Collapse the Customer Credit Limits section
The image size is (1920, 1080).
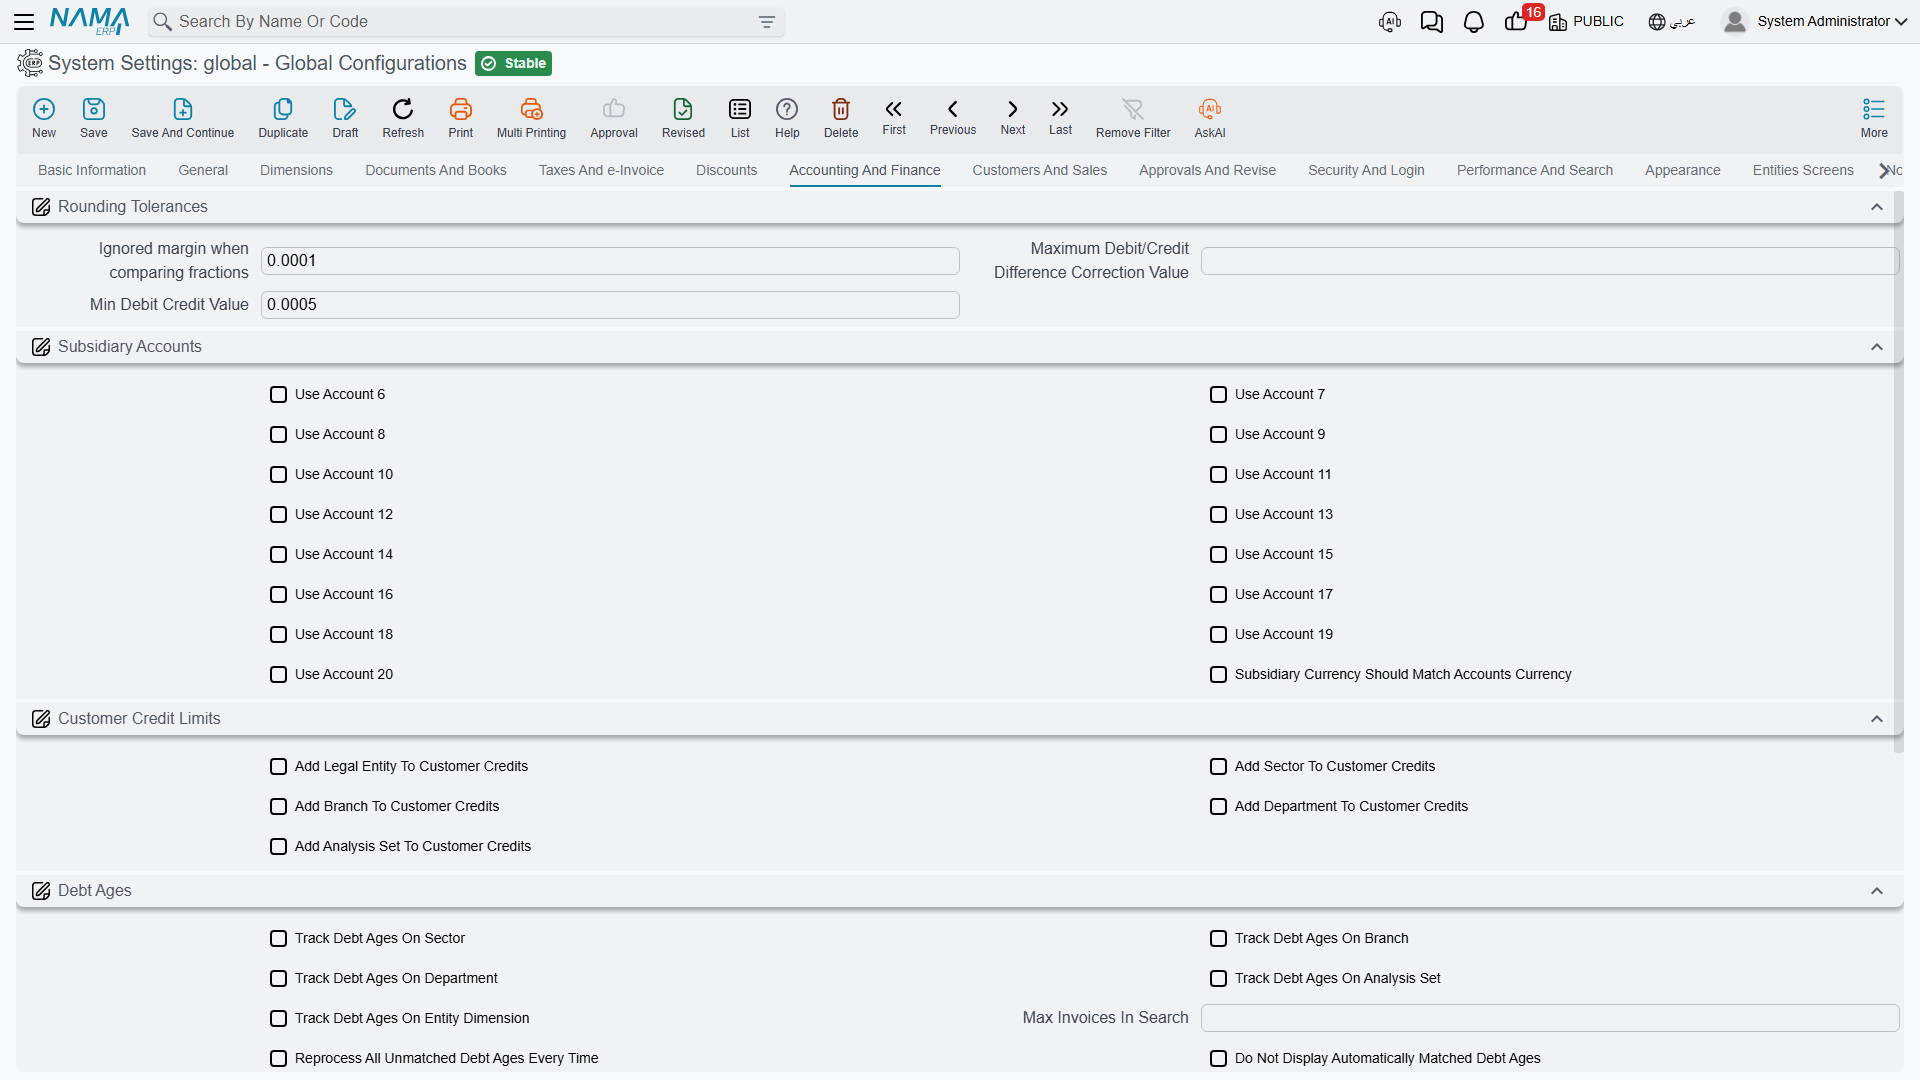tap(1877, 719)
